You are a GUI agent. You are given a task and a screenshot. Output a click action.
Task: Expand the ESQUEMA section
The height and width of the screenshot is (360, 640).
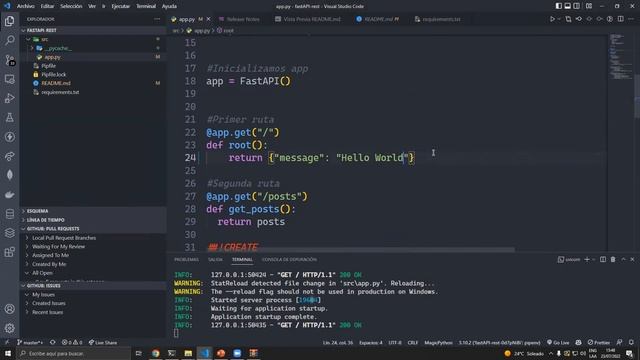[93, 211]
